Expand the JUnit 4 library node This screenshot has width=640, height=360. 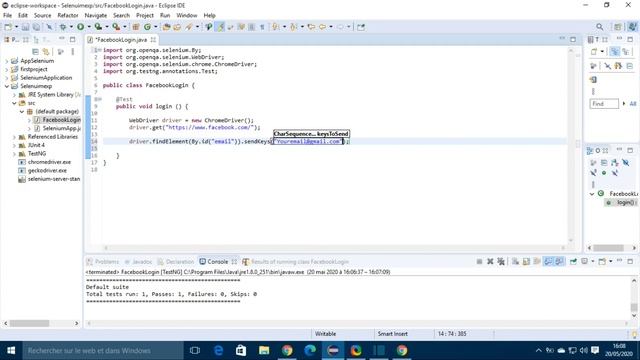(14, 145)
